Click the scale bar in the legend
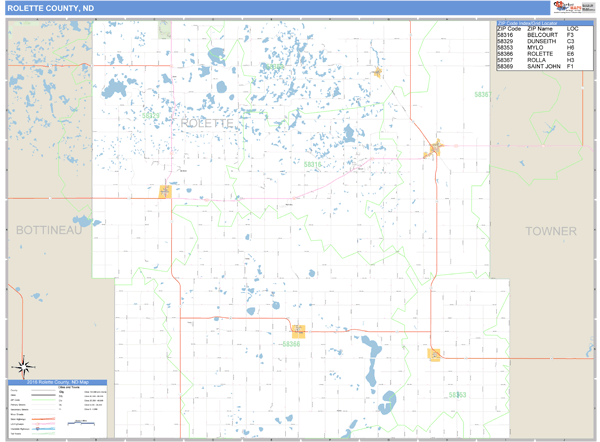The height and width of the screenshot is (442, 600). point(80,423)
